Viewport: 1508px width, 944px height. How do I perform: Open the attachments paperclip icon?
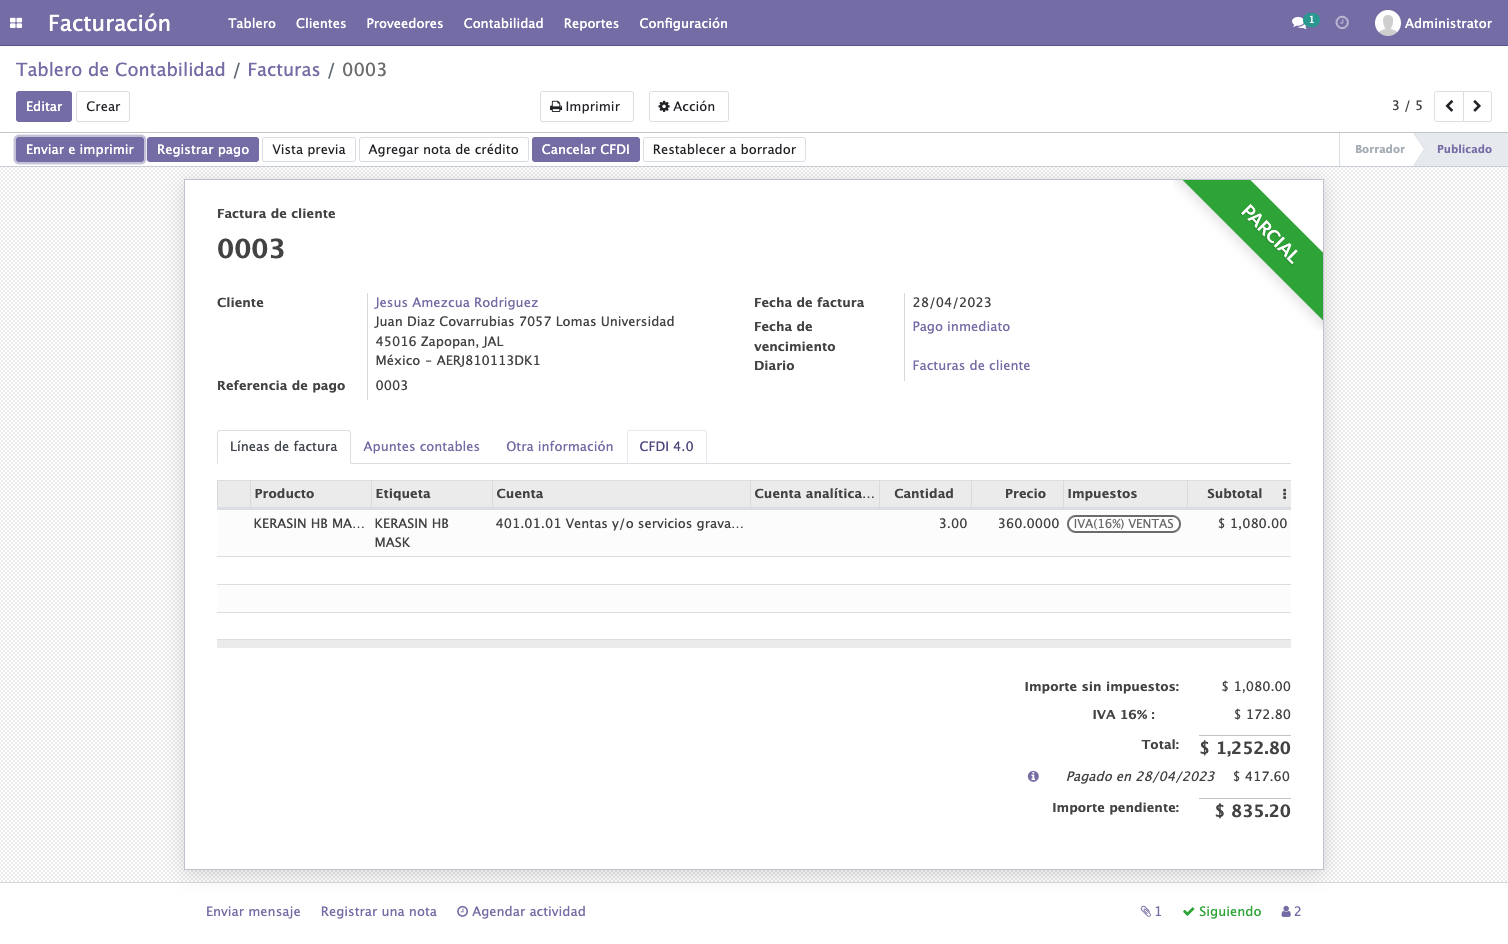pyautogui.click(x=1151, y=911)
